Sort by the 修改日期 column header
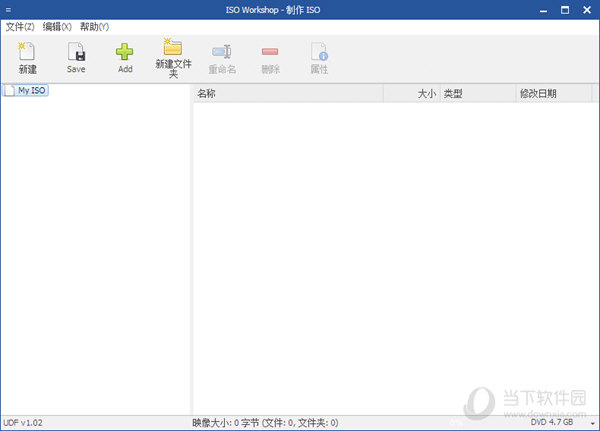 [554, 93]
